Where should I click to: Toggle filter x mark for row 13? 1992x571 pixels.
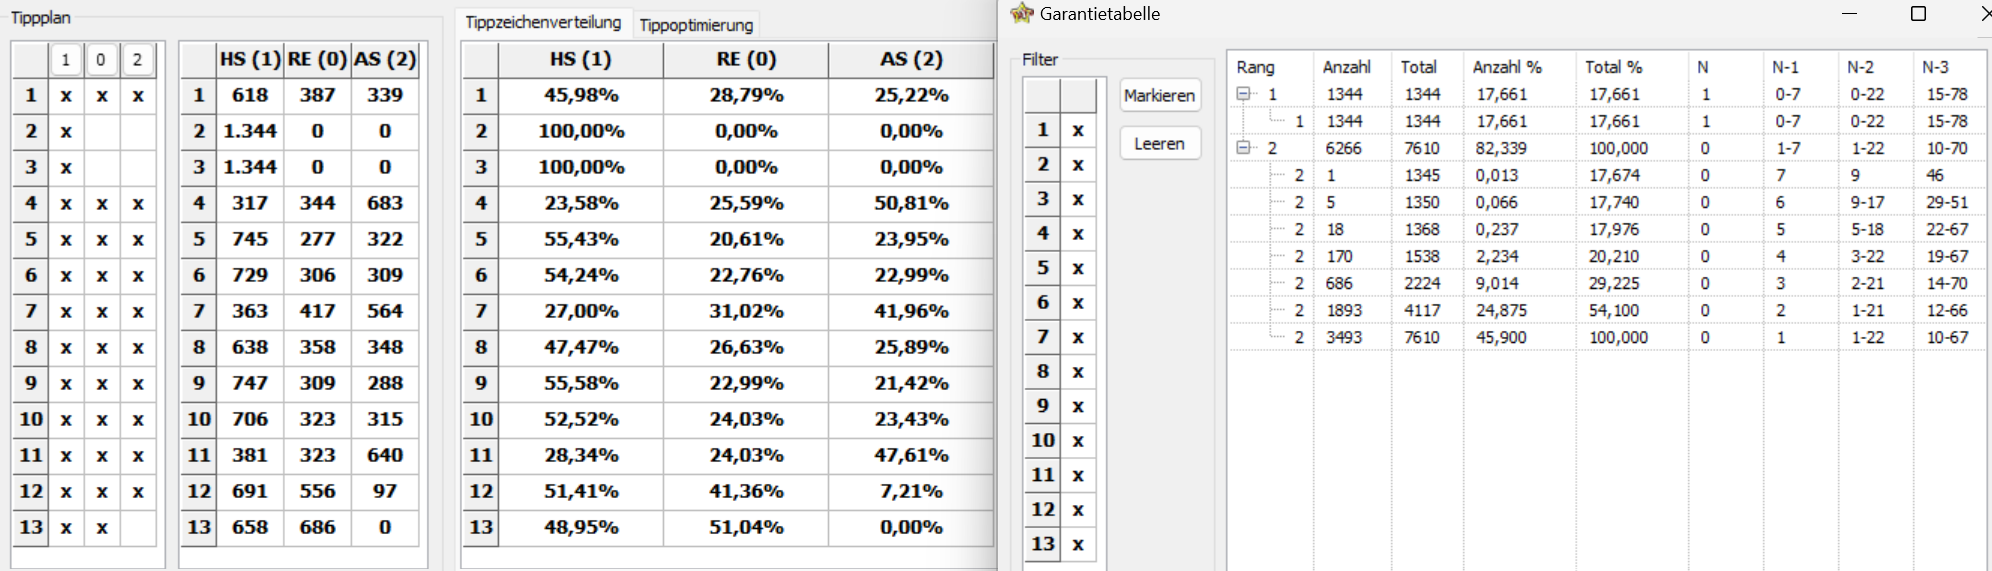[x=1078, y=544]
